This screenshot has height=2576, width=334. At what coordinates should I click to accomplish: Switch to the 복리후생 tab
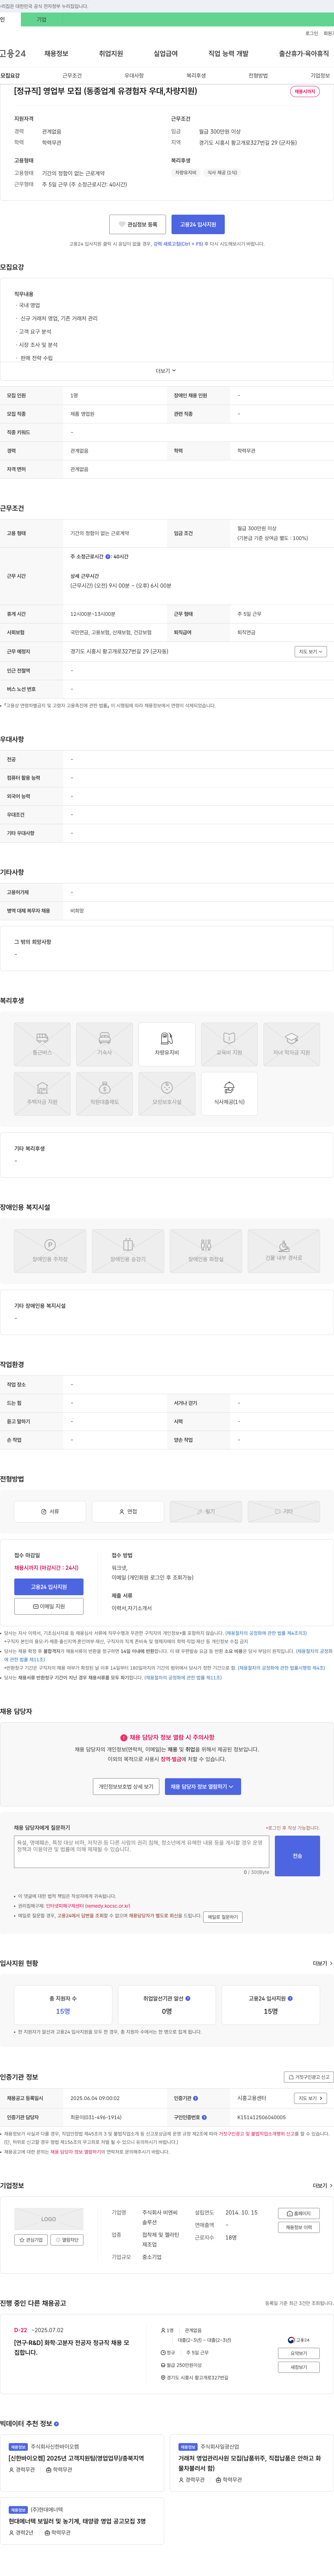tap(196, 76)
